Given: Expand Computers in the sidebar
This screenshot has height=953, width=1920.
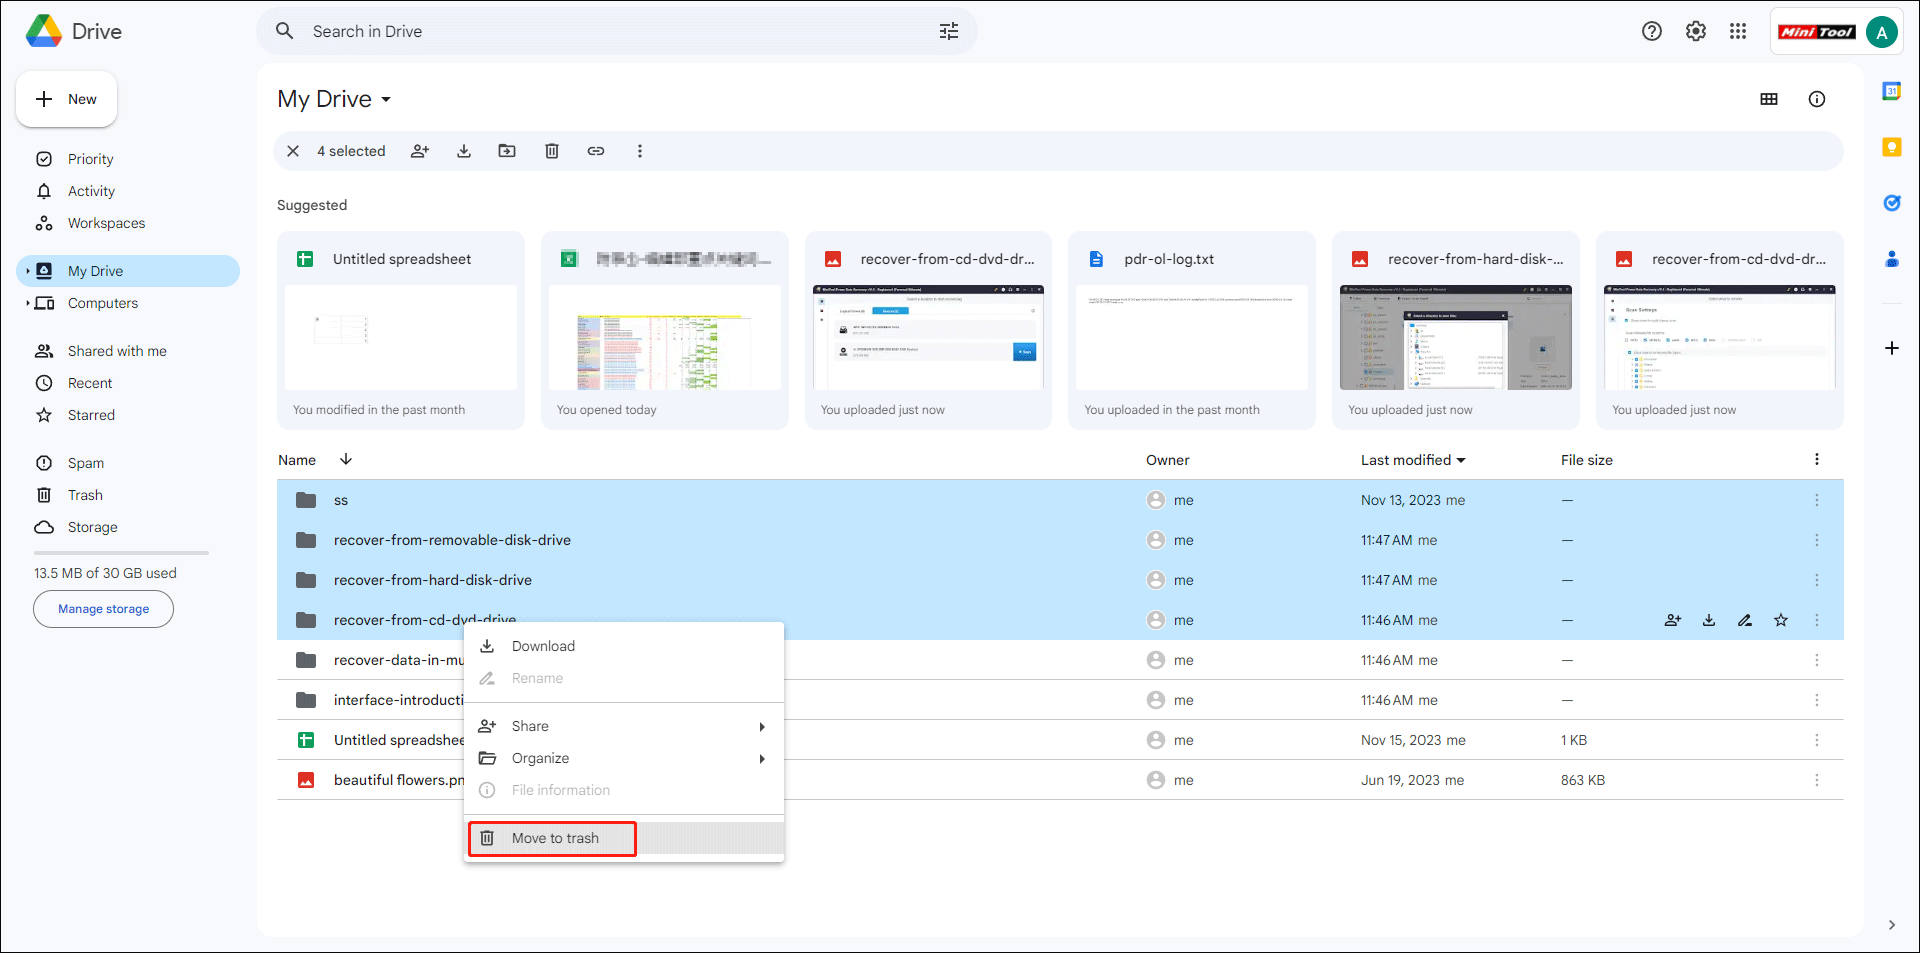Looking at the screenshot, I should 29,303.
